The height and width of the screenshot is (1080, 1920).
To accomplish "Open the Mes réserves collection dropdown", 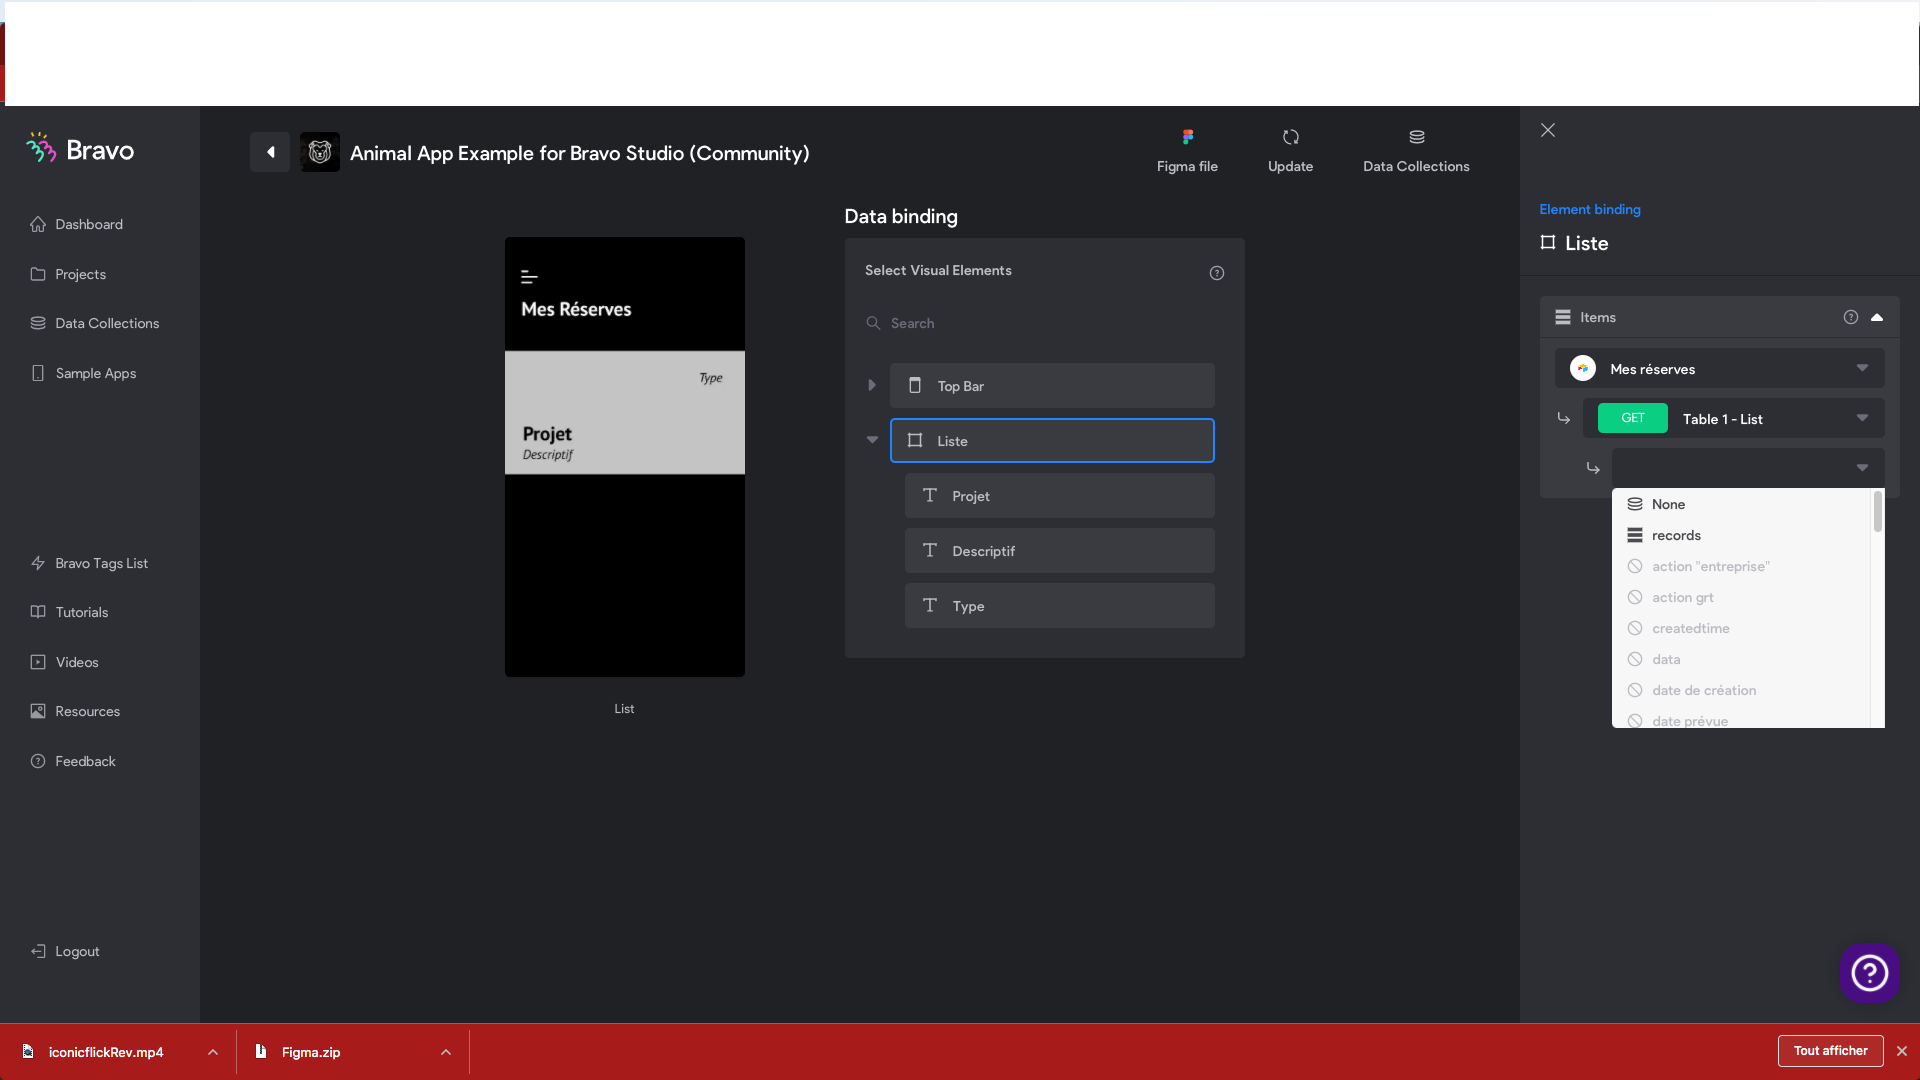I will (1720, 368).
